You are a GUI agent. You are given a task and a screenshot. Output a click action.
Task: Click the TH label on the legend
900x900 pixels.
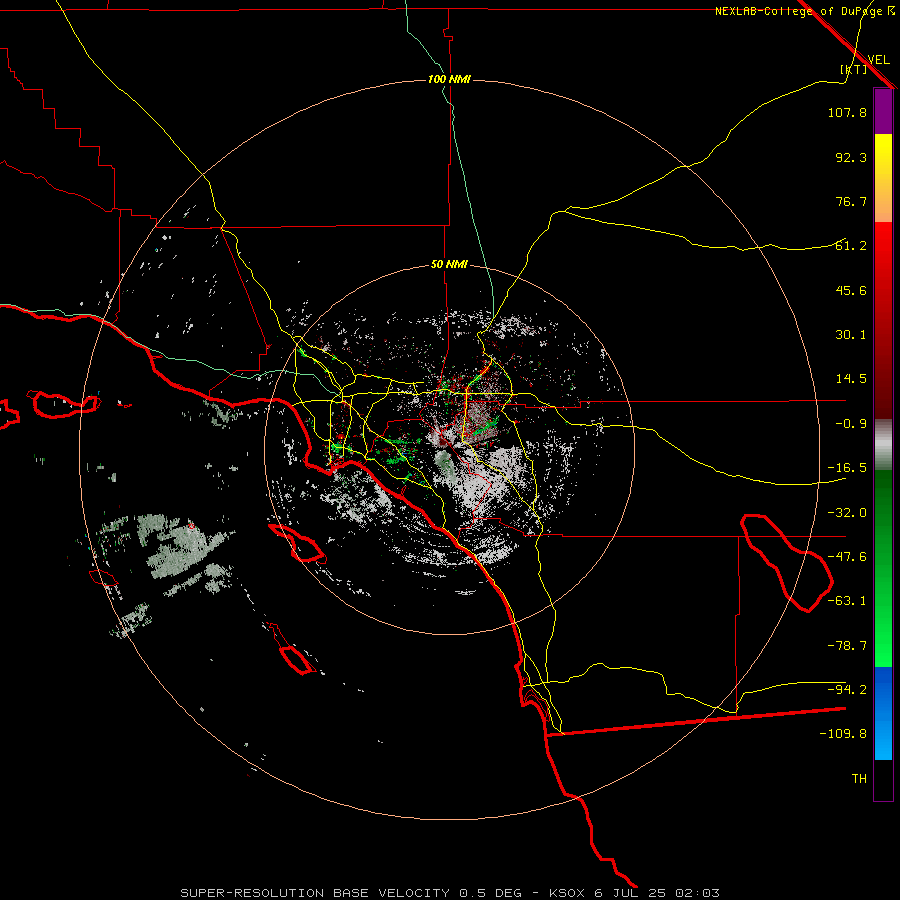(x=859, y=779)
